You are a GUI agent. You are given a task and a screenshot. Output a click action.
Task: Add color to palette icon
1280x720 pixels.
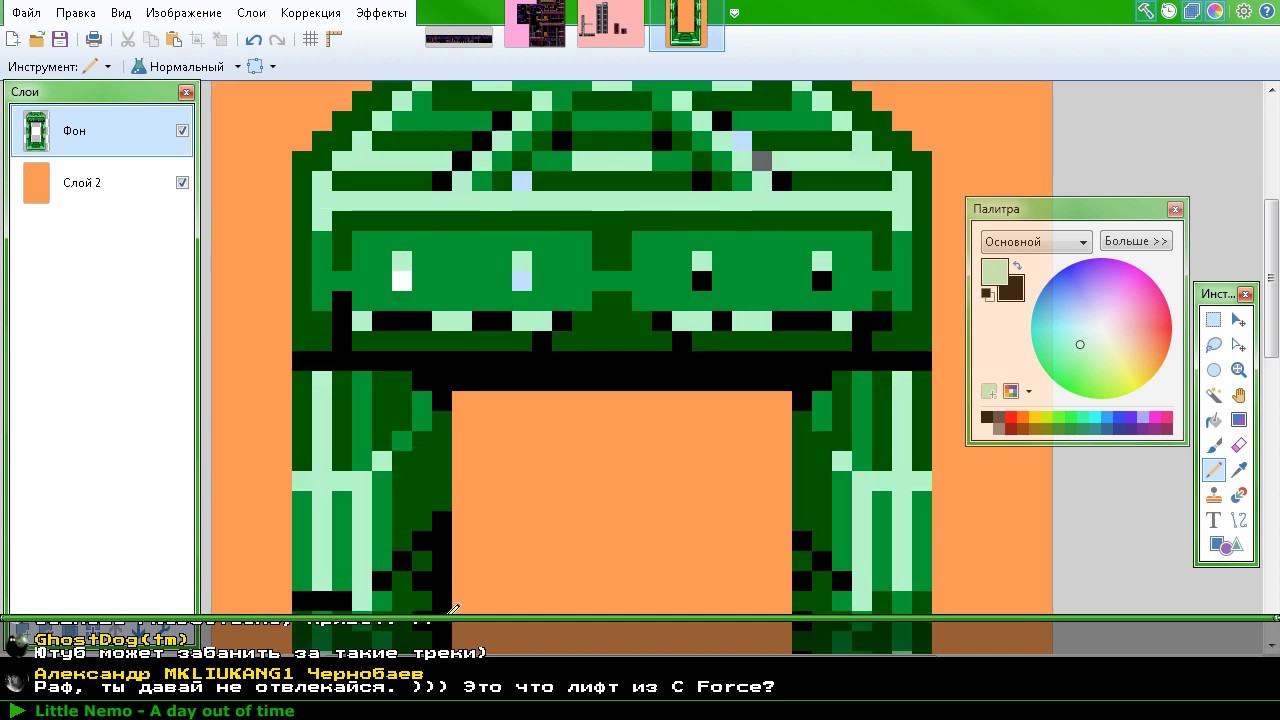pyautogui.click(x=989, y=391)
